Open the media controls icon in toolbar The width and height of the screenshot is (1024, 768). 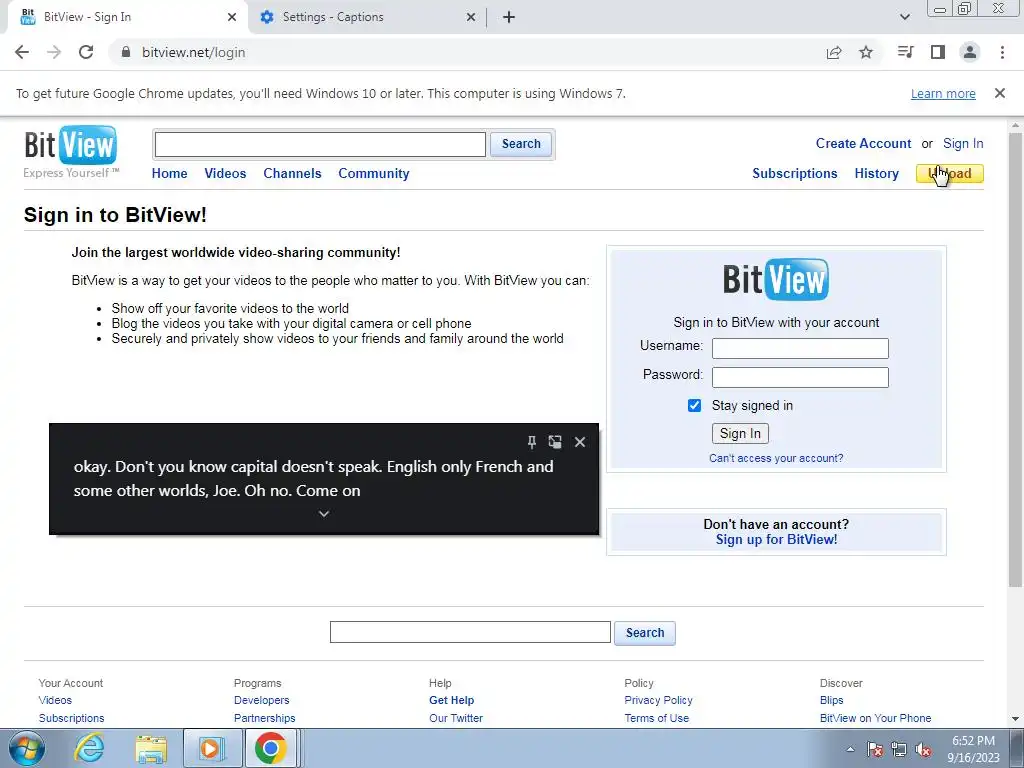[x=905, y=52]
